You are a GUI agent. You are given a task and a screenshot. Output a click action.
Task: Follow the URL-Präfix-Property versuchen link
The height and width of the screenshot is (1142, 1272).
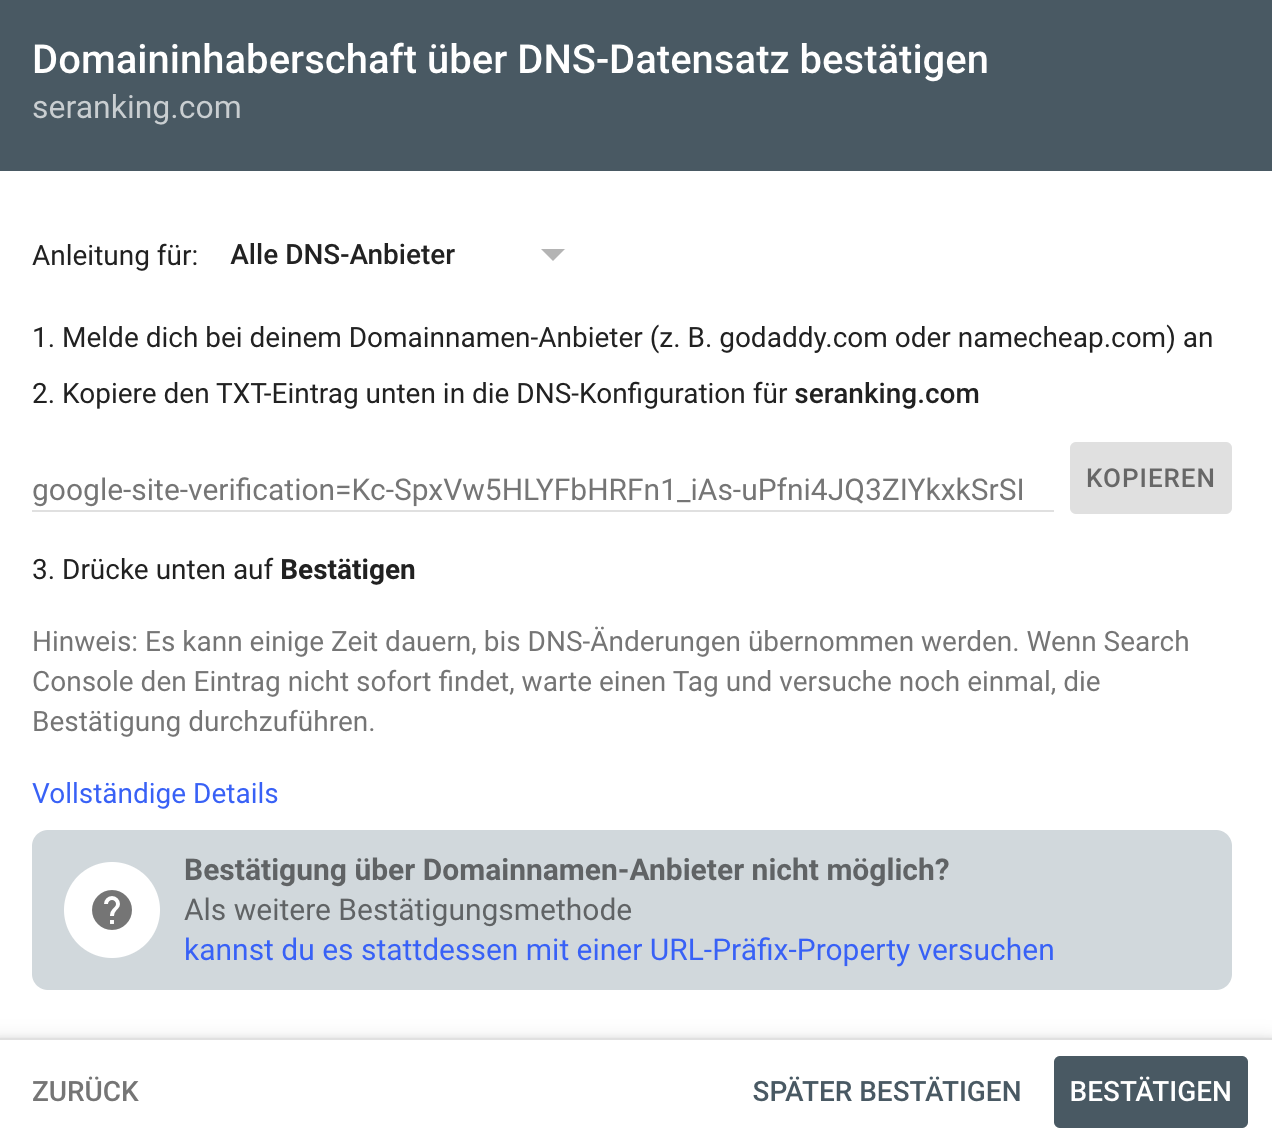[x=619, y=950]
